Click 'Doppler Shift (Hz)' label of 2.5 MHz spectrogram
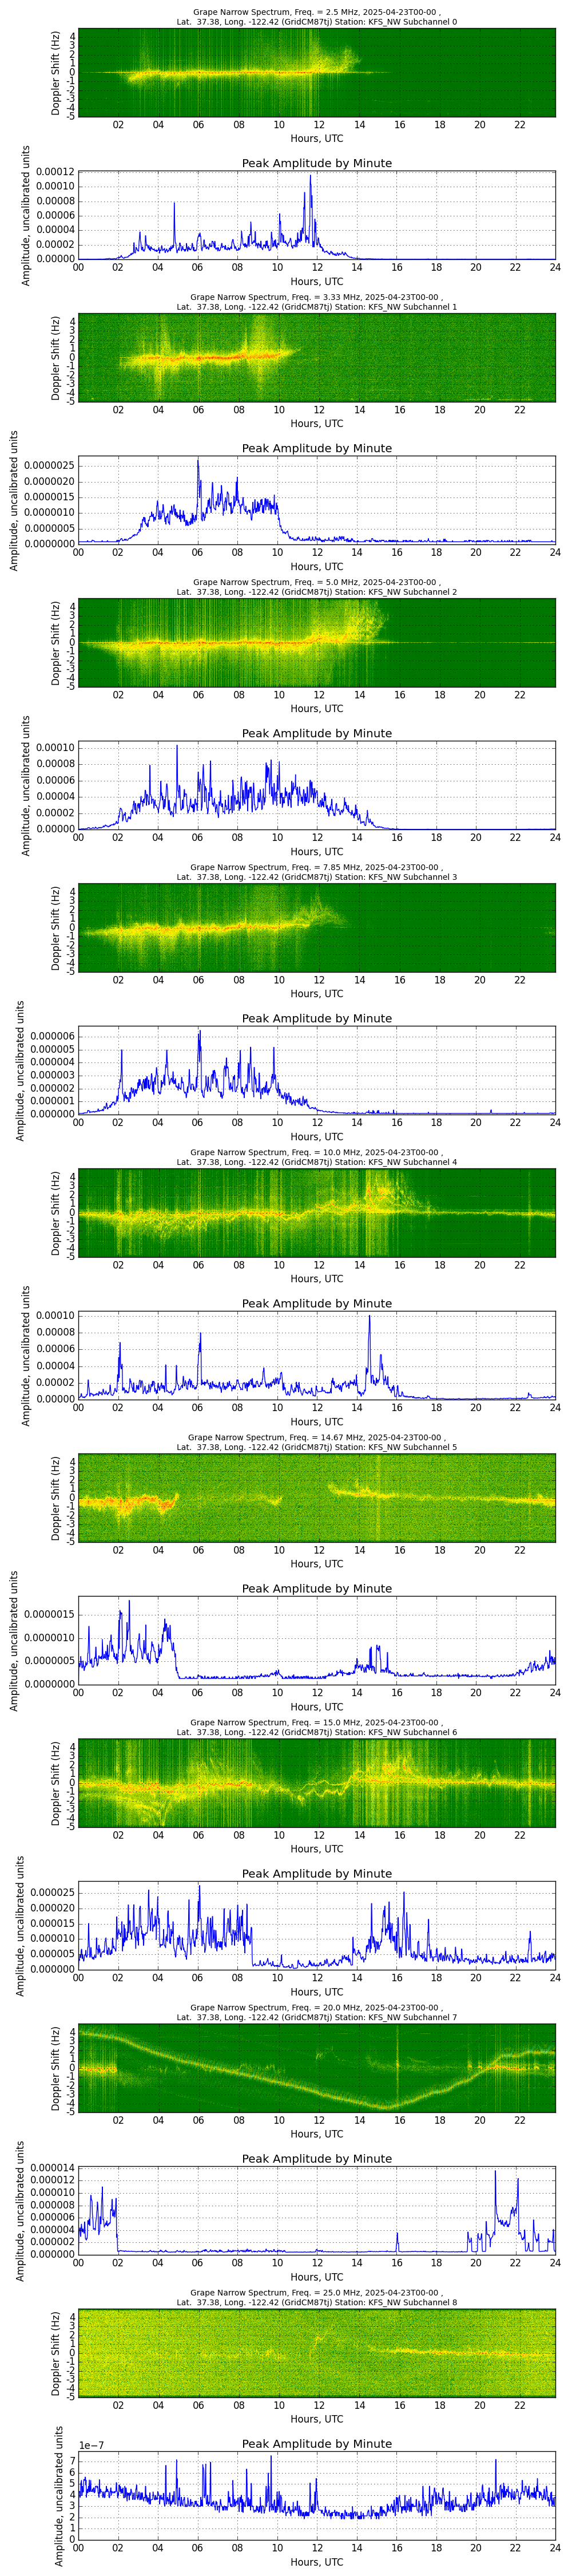The image size is (572, 2576). coord(56,73)
